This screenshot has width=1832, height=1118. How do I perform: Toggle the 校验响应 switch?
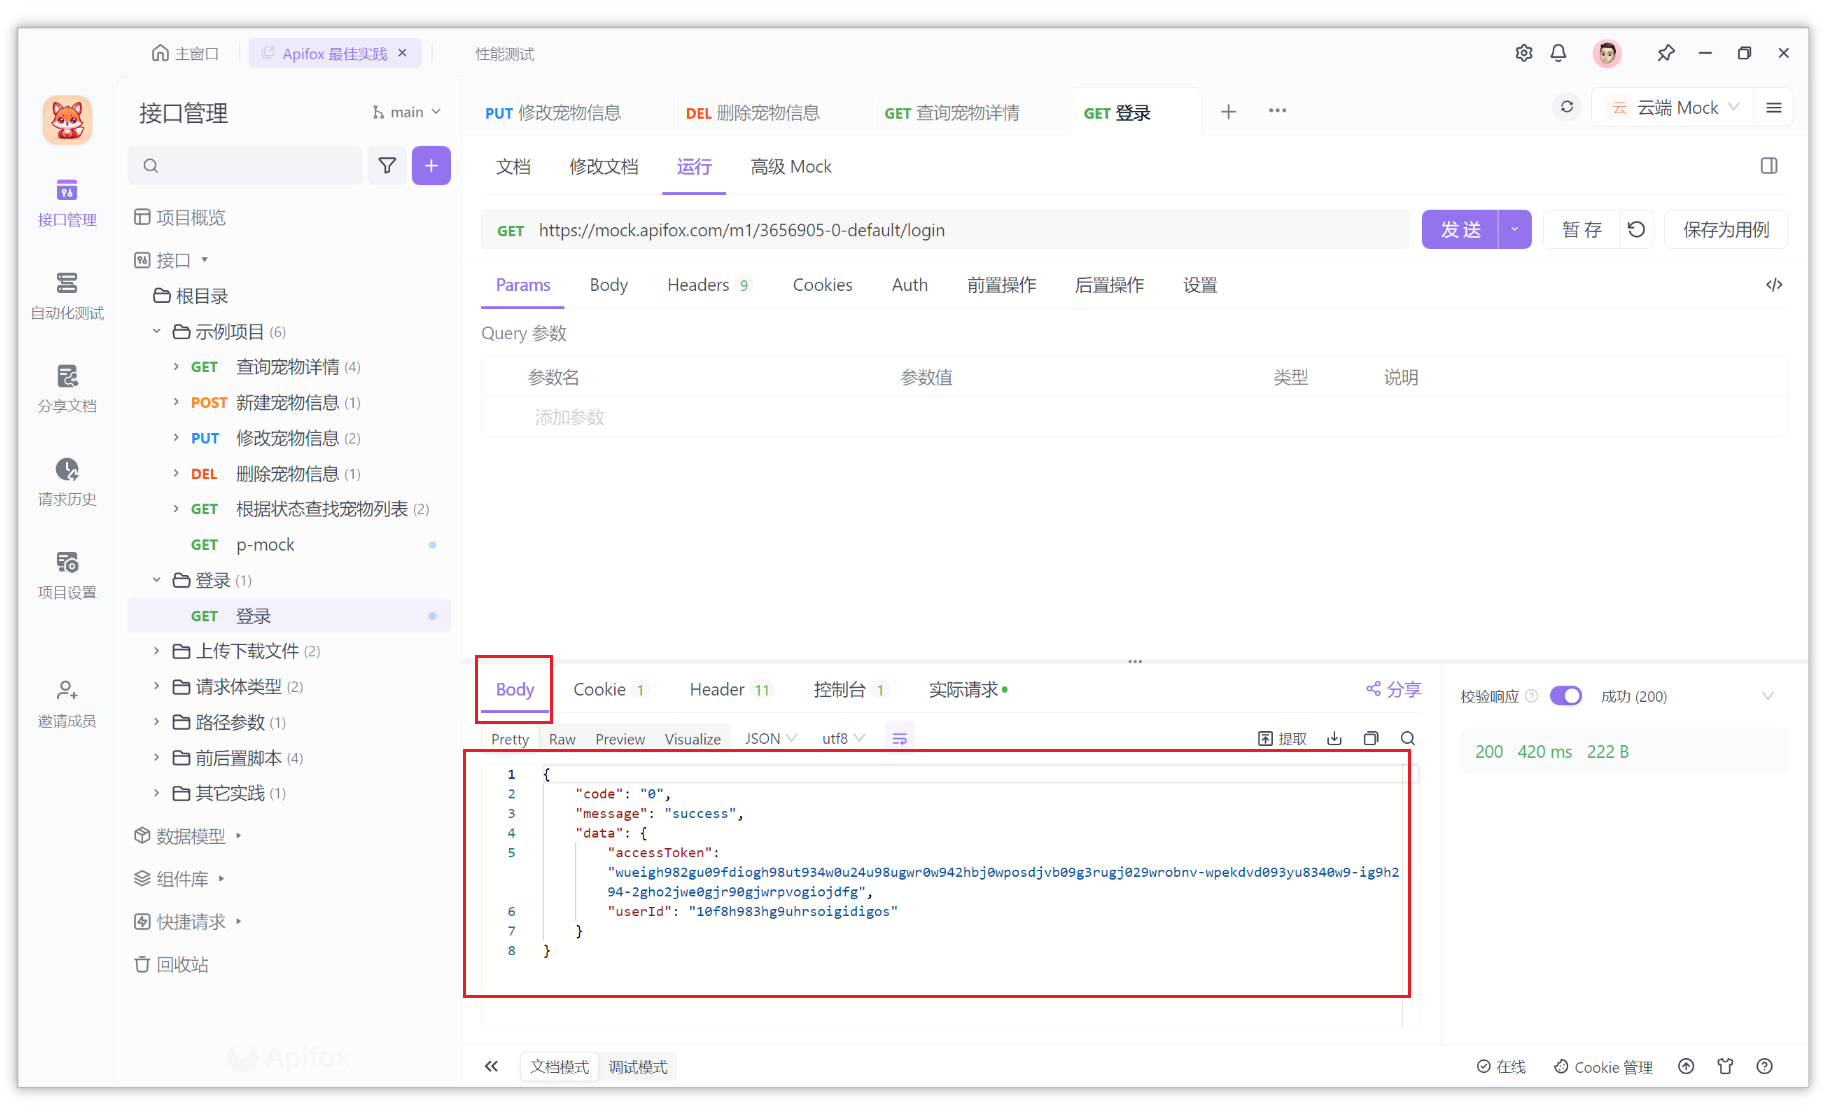click(x=1565, y=695)
